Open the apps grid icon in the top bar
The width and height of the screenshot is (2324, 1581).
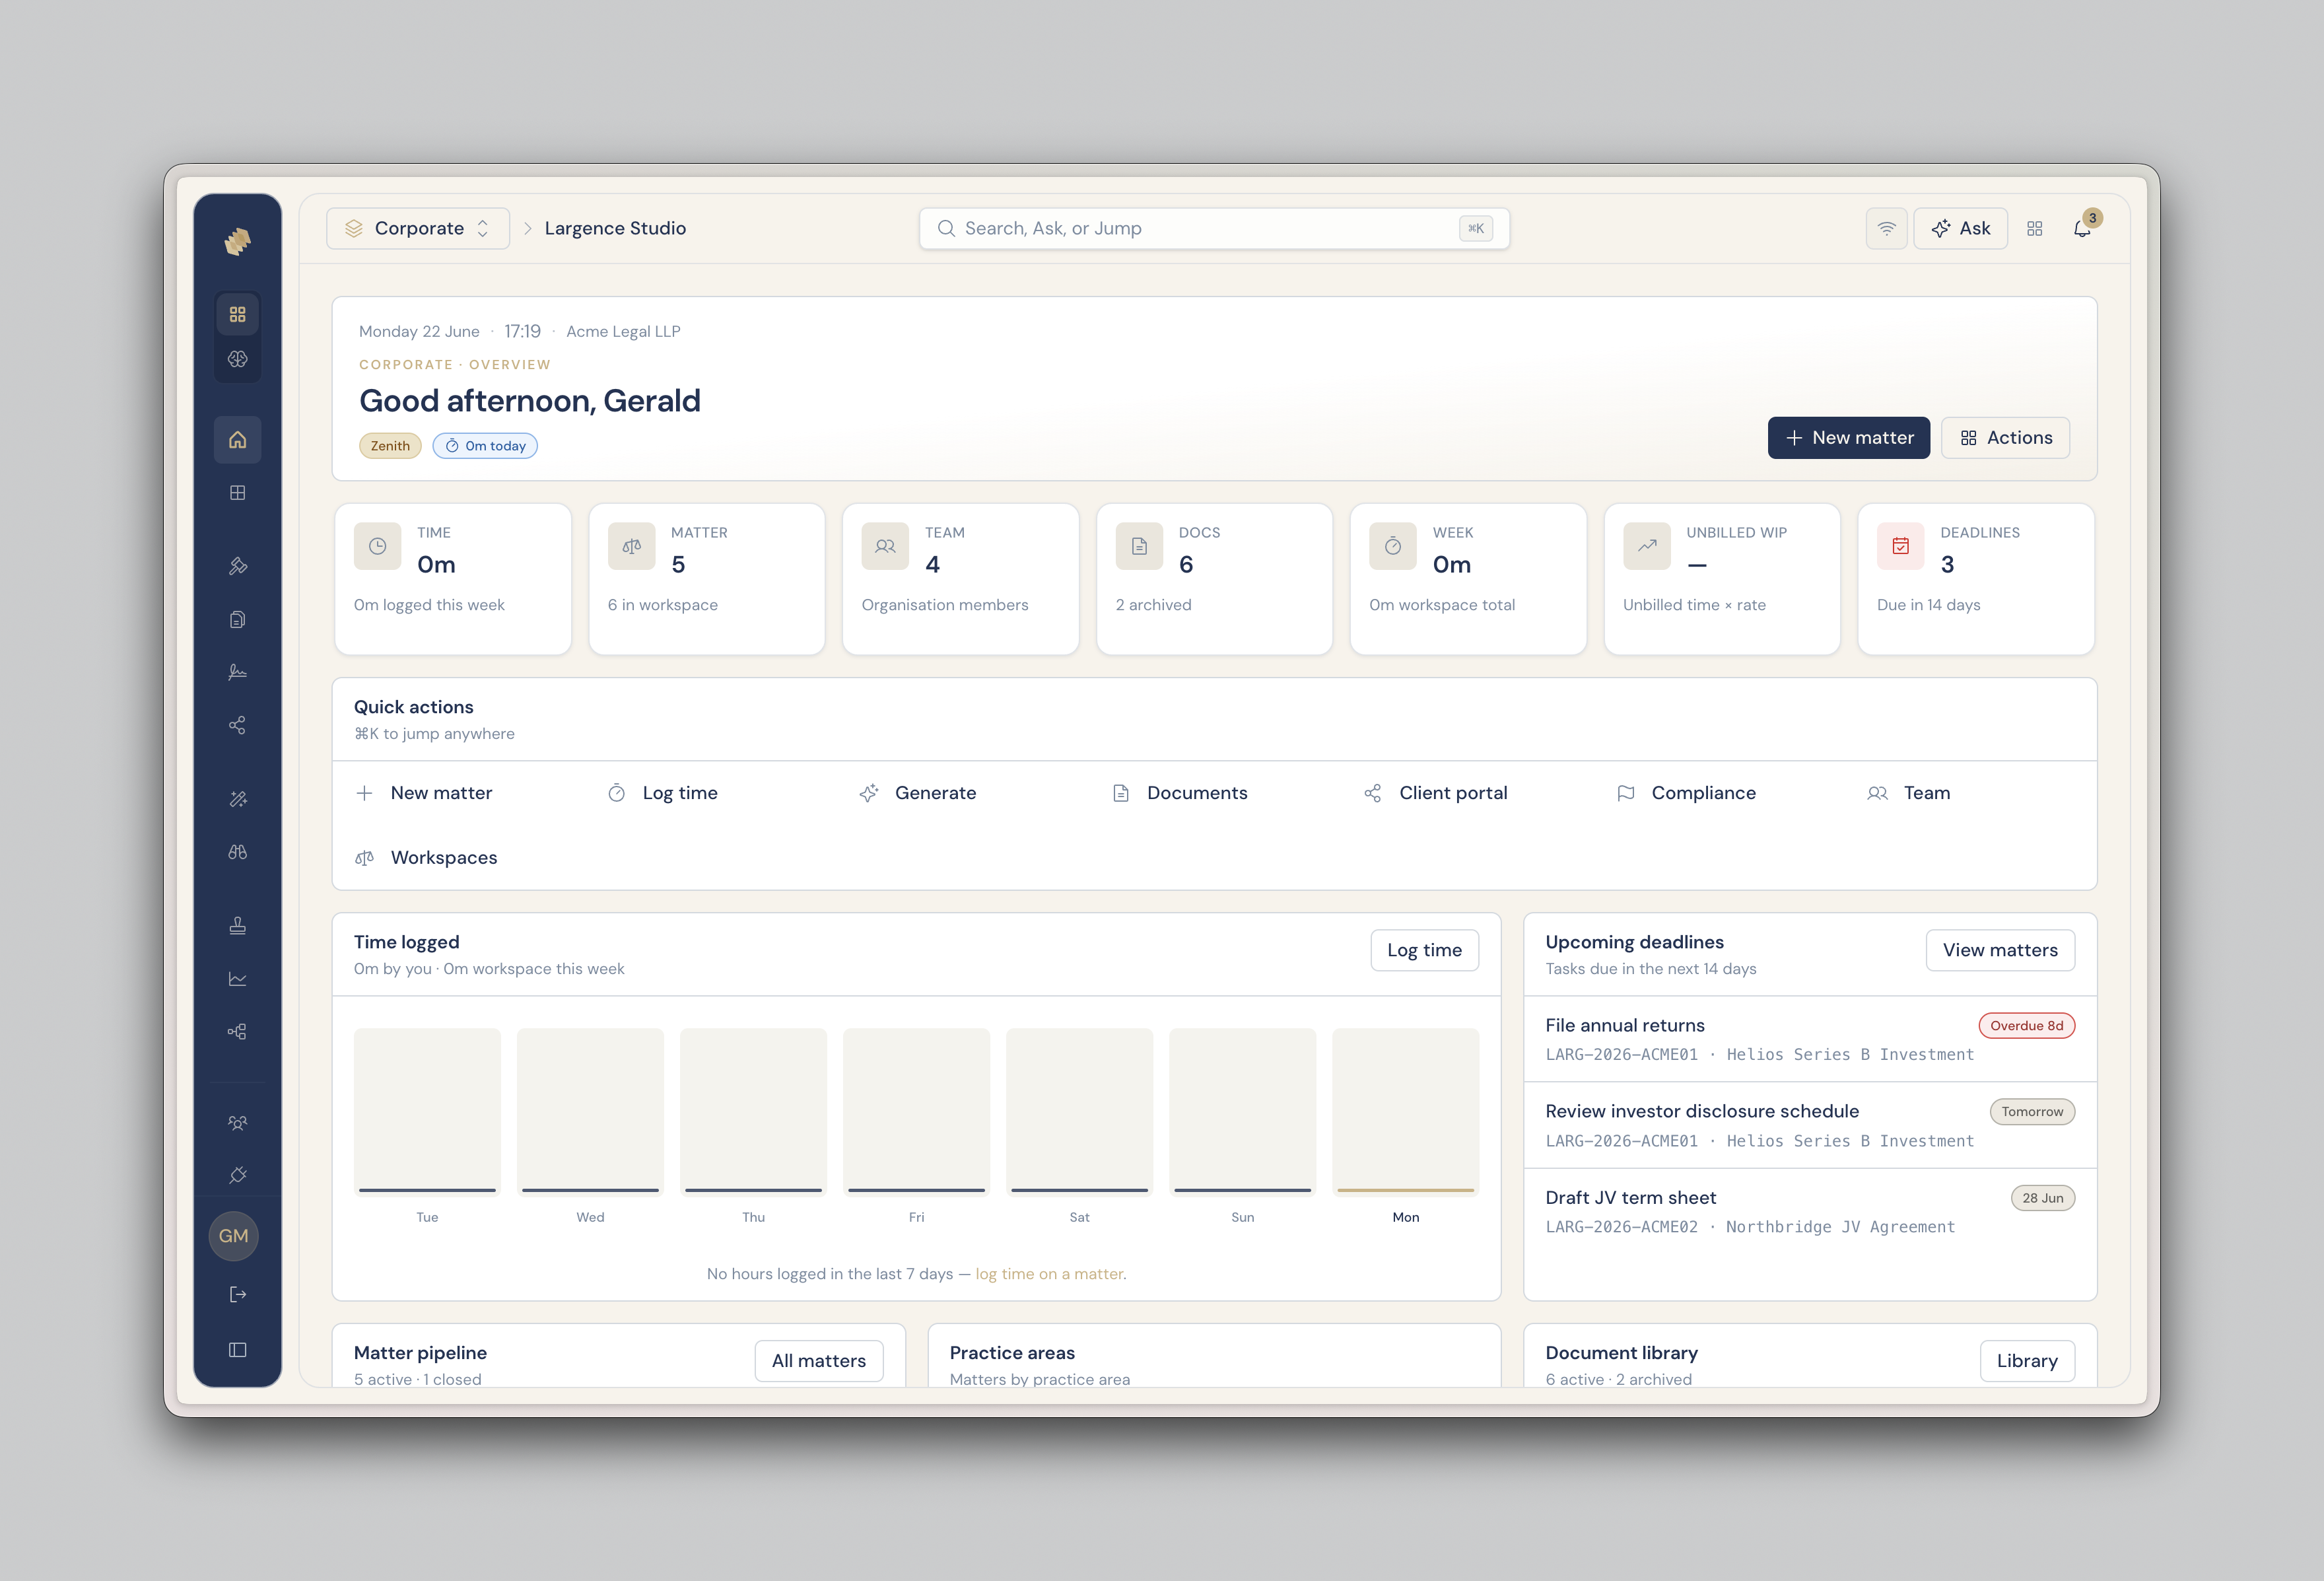click(x=2034, y=229)
